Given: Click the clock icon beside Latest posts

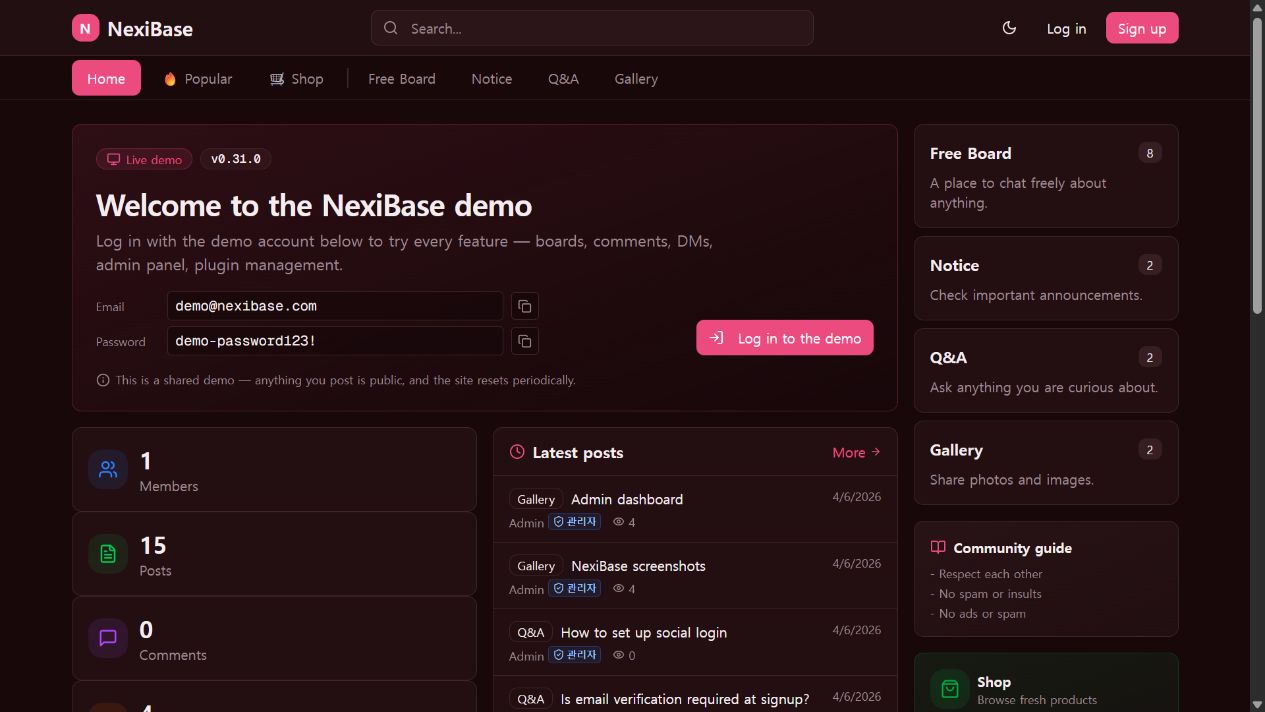Looking at the screenshot, I should pyautogui.click(x=517, y=452).
